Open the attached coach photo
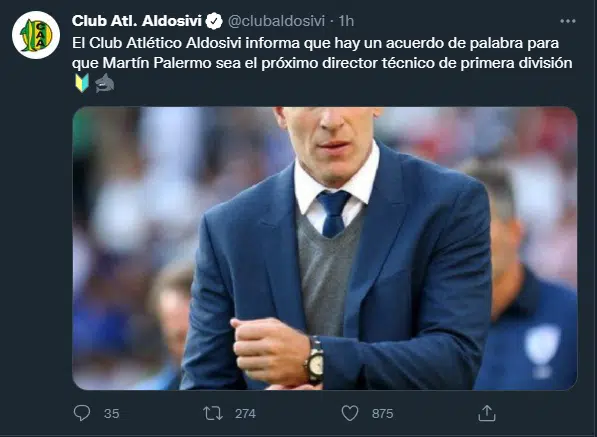This screenshot has height=437, width=597. tap(325, 248)
